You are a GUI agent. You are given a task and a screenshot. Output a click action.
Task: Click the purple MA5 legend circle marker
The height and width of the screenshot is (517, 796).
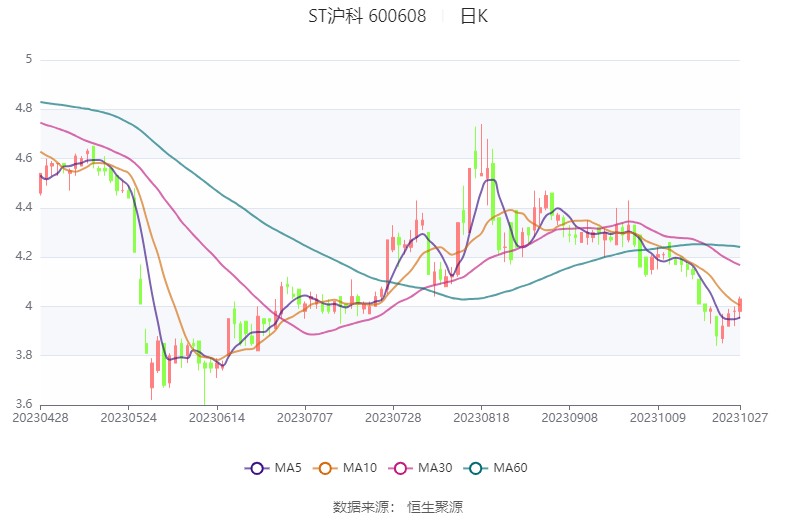pyautogui.click(x=257, y=468)
